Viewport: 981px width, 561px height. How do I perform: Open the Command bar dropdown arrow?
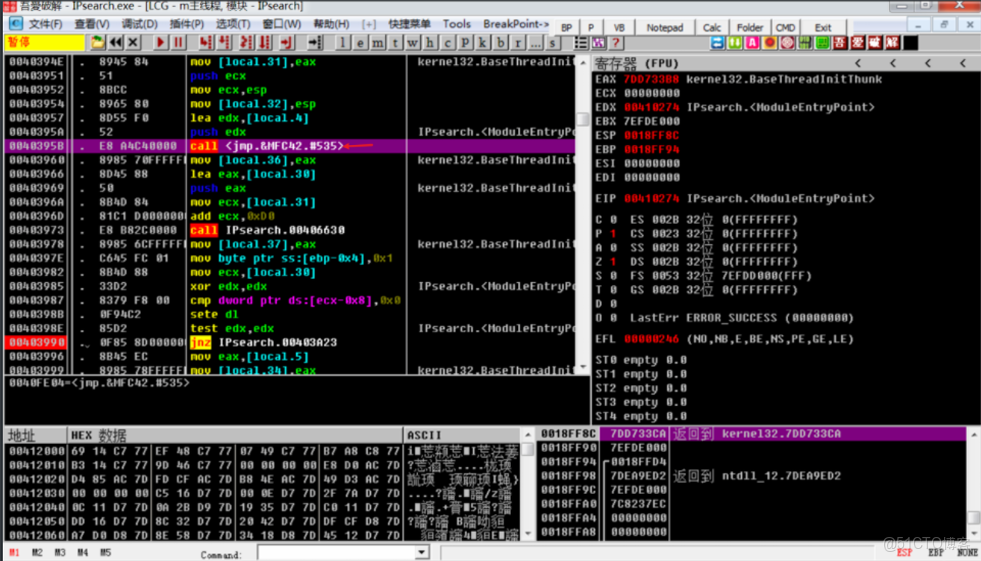[x=421, y=552]
